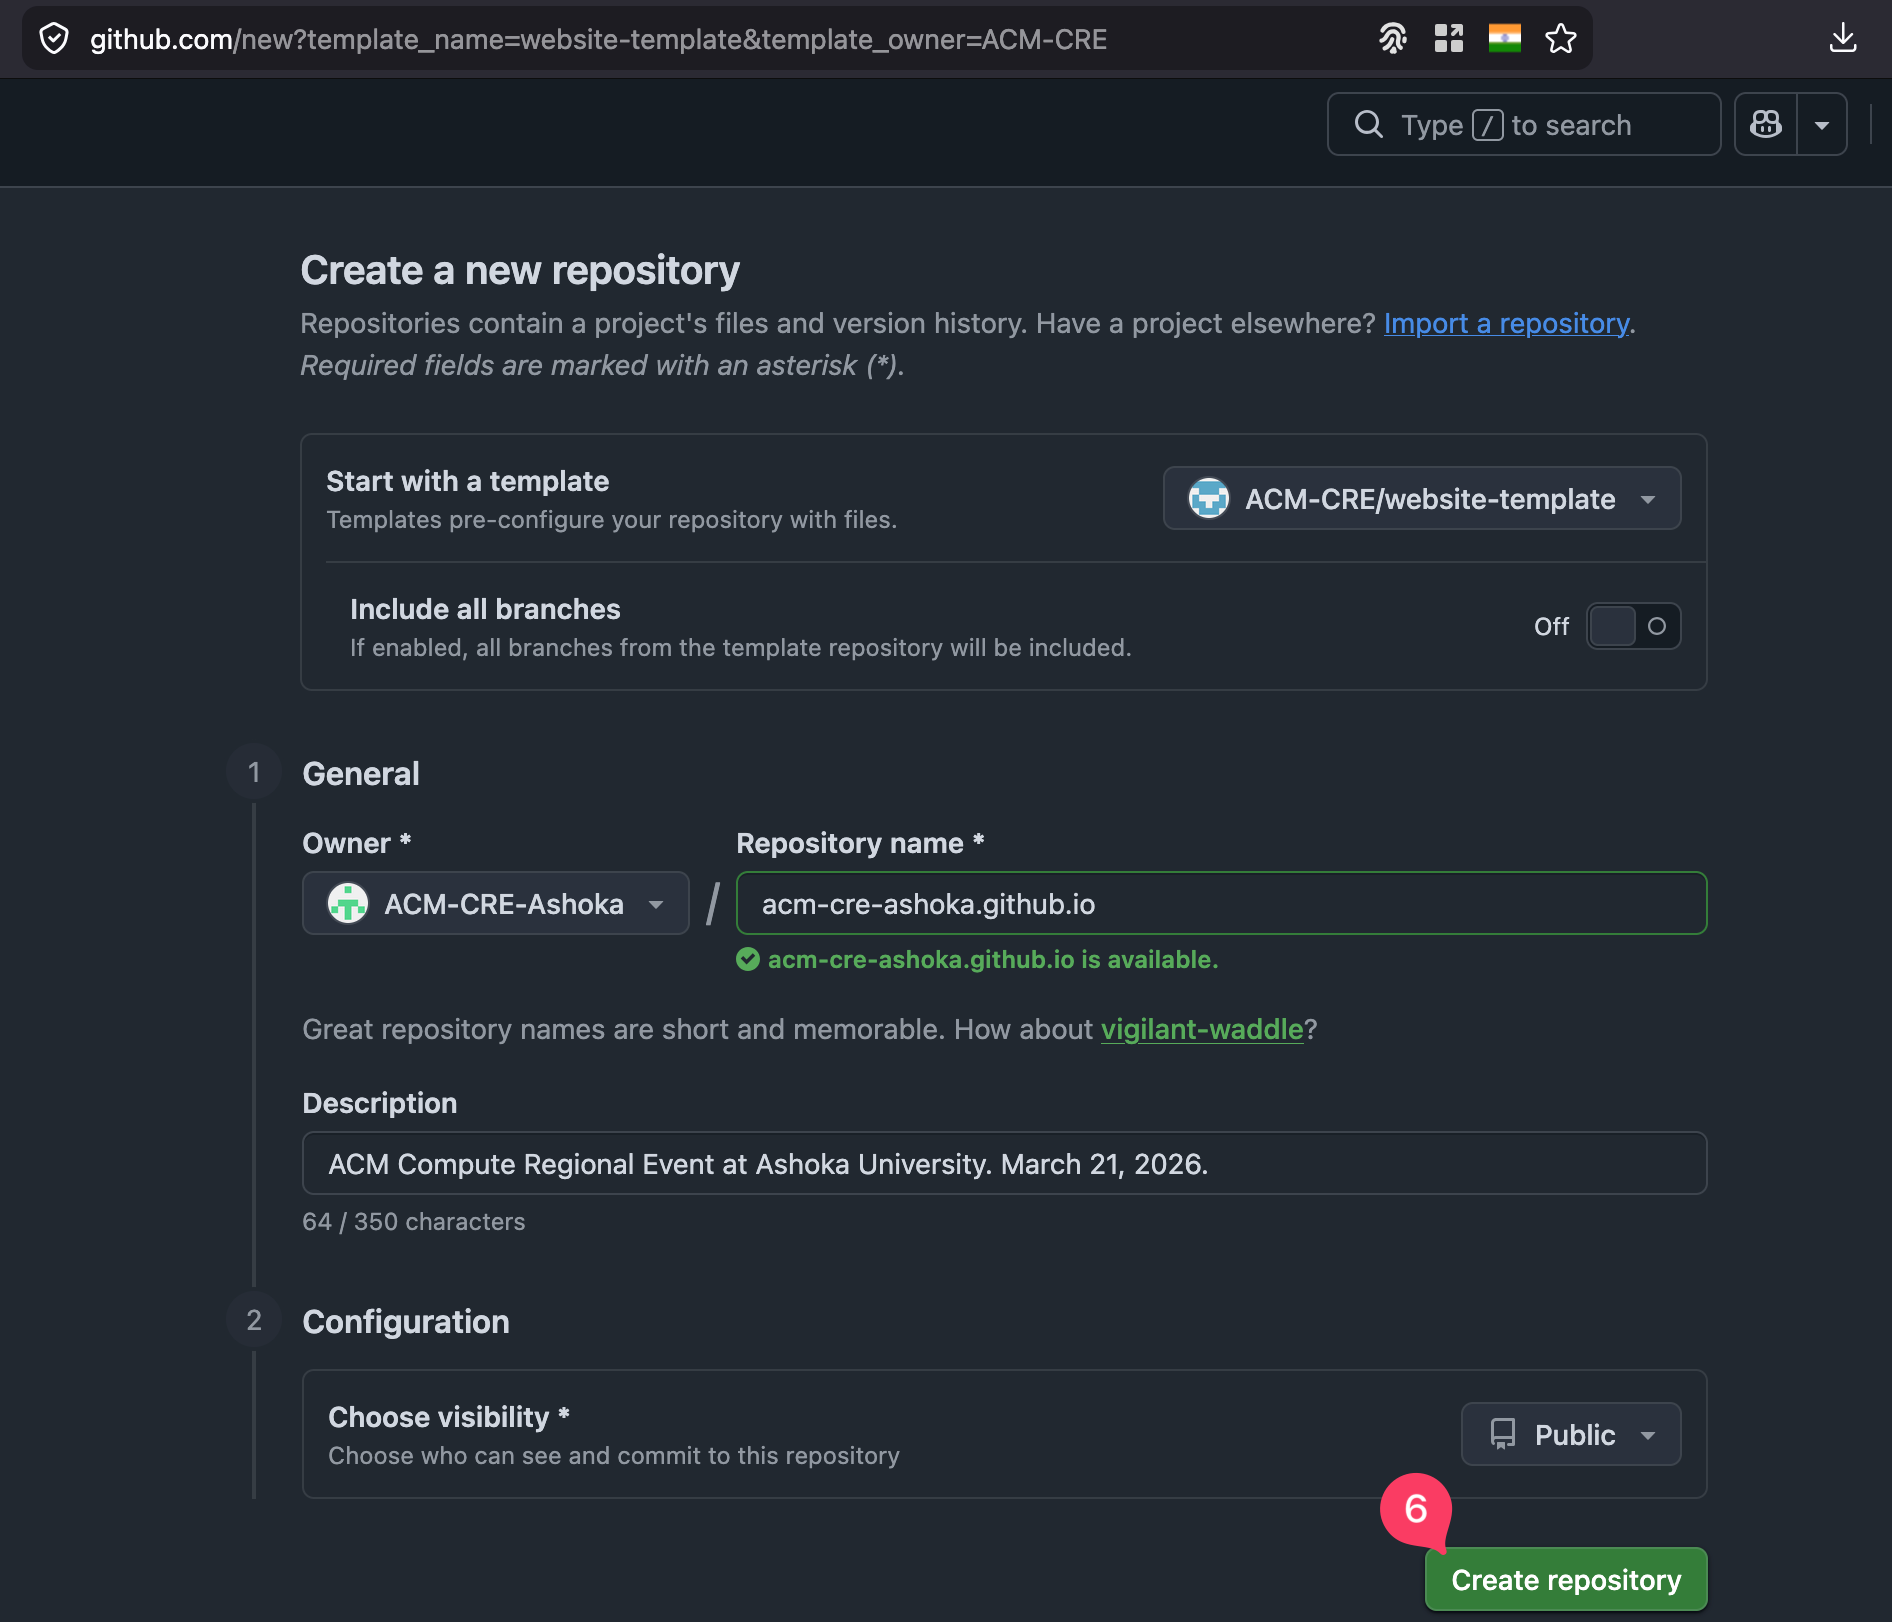Expand the Copilot dropdown caret
Screen dimensions: 1892x1622
coord(1822,125)
